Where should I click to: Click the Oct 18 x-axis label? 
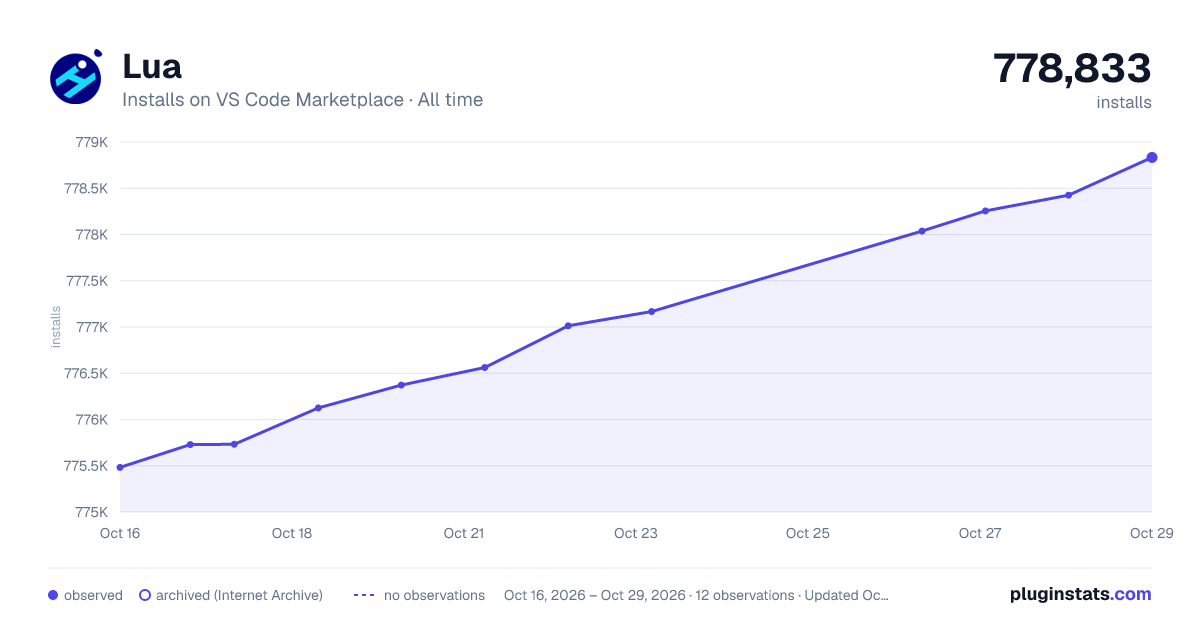(292, 533)
